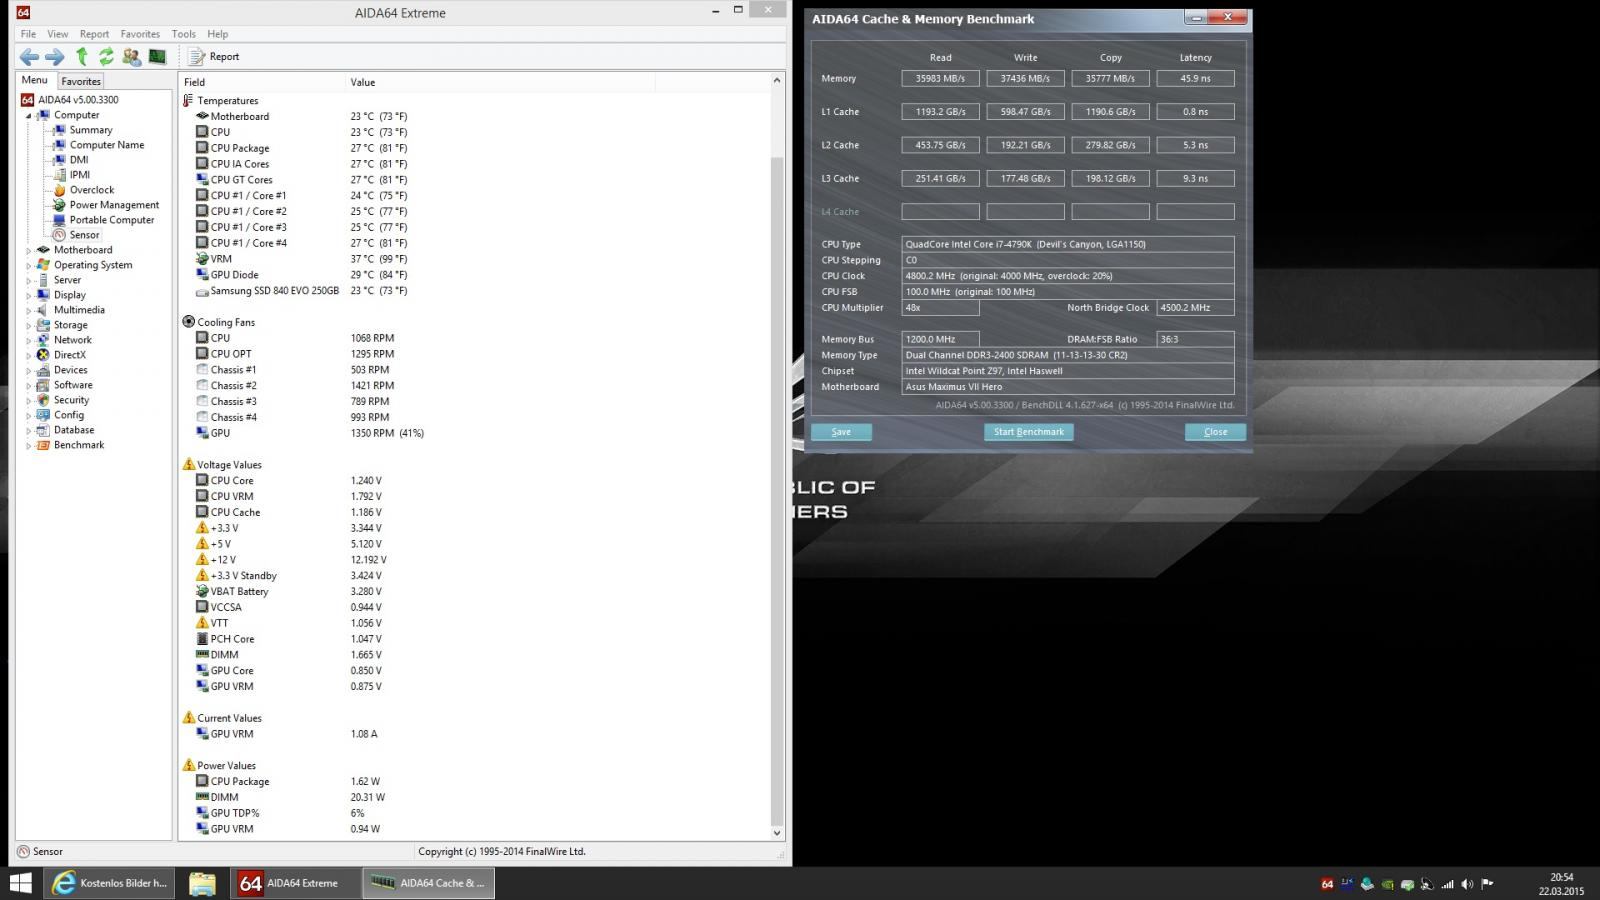This screenshot has height=900, width=1600.
Task: Click the Portable Computer icon in the tree
Action: (59, 220)
